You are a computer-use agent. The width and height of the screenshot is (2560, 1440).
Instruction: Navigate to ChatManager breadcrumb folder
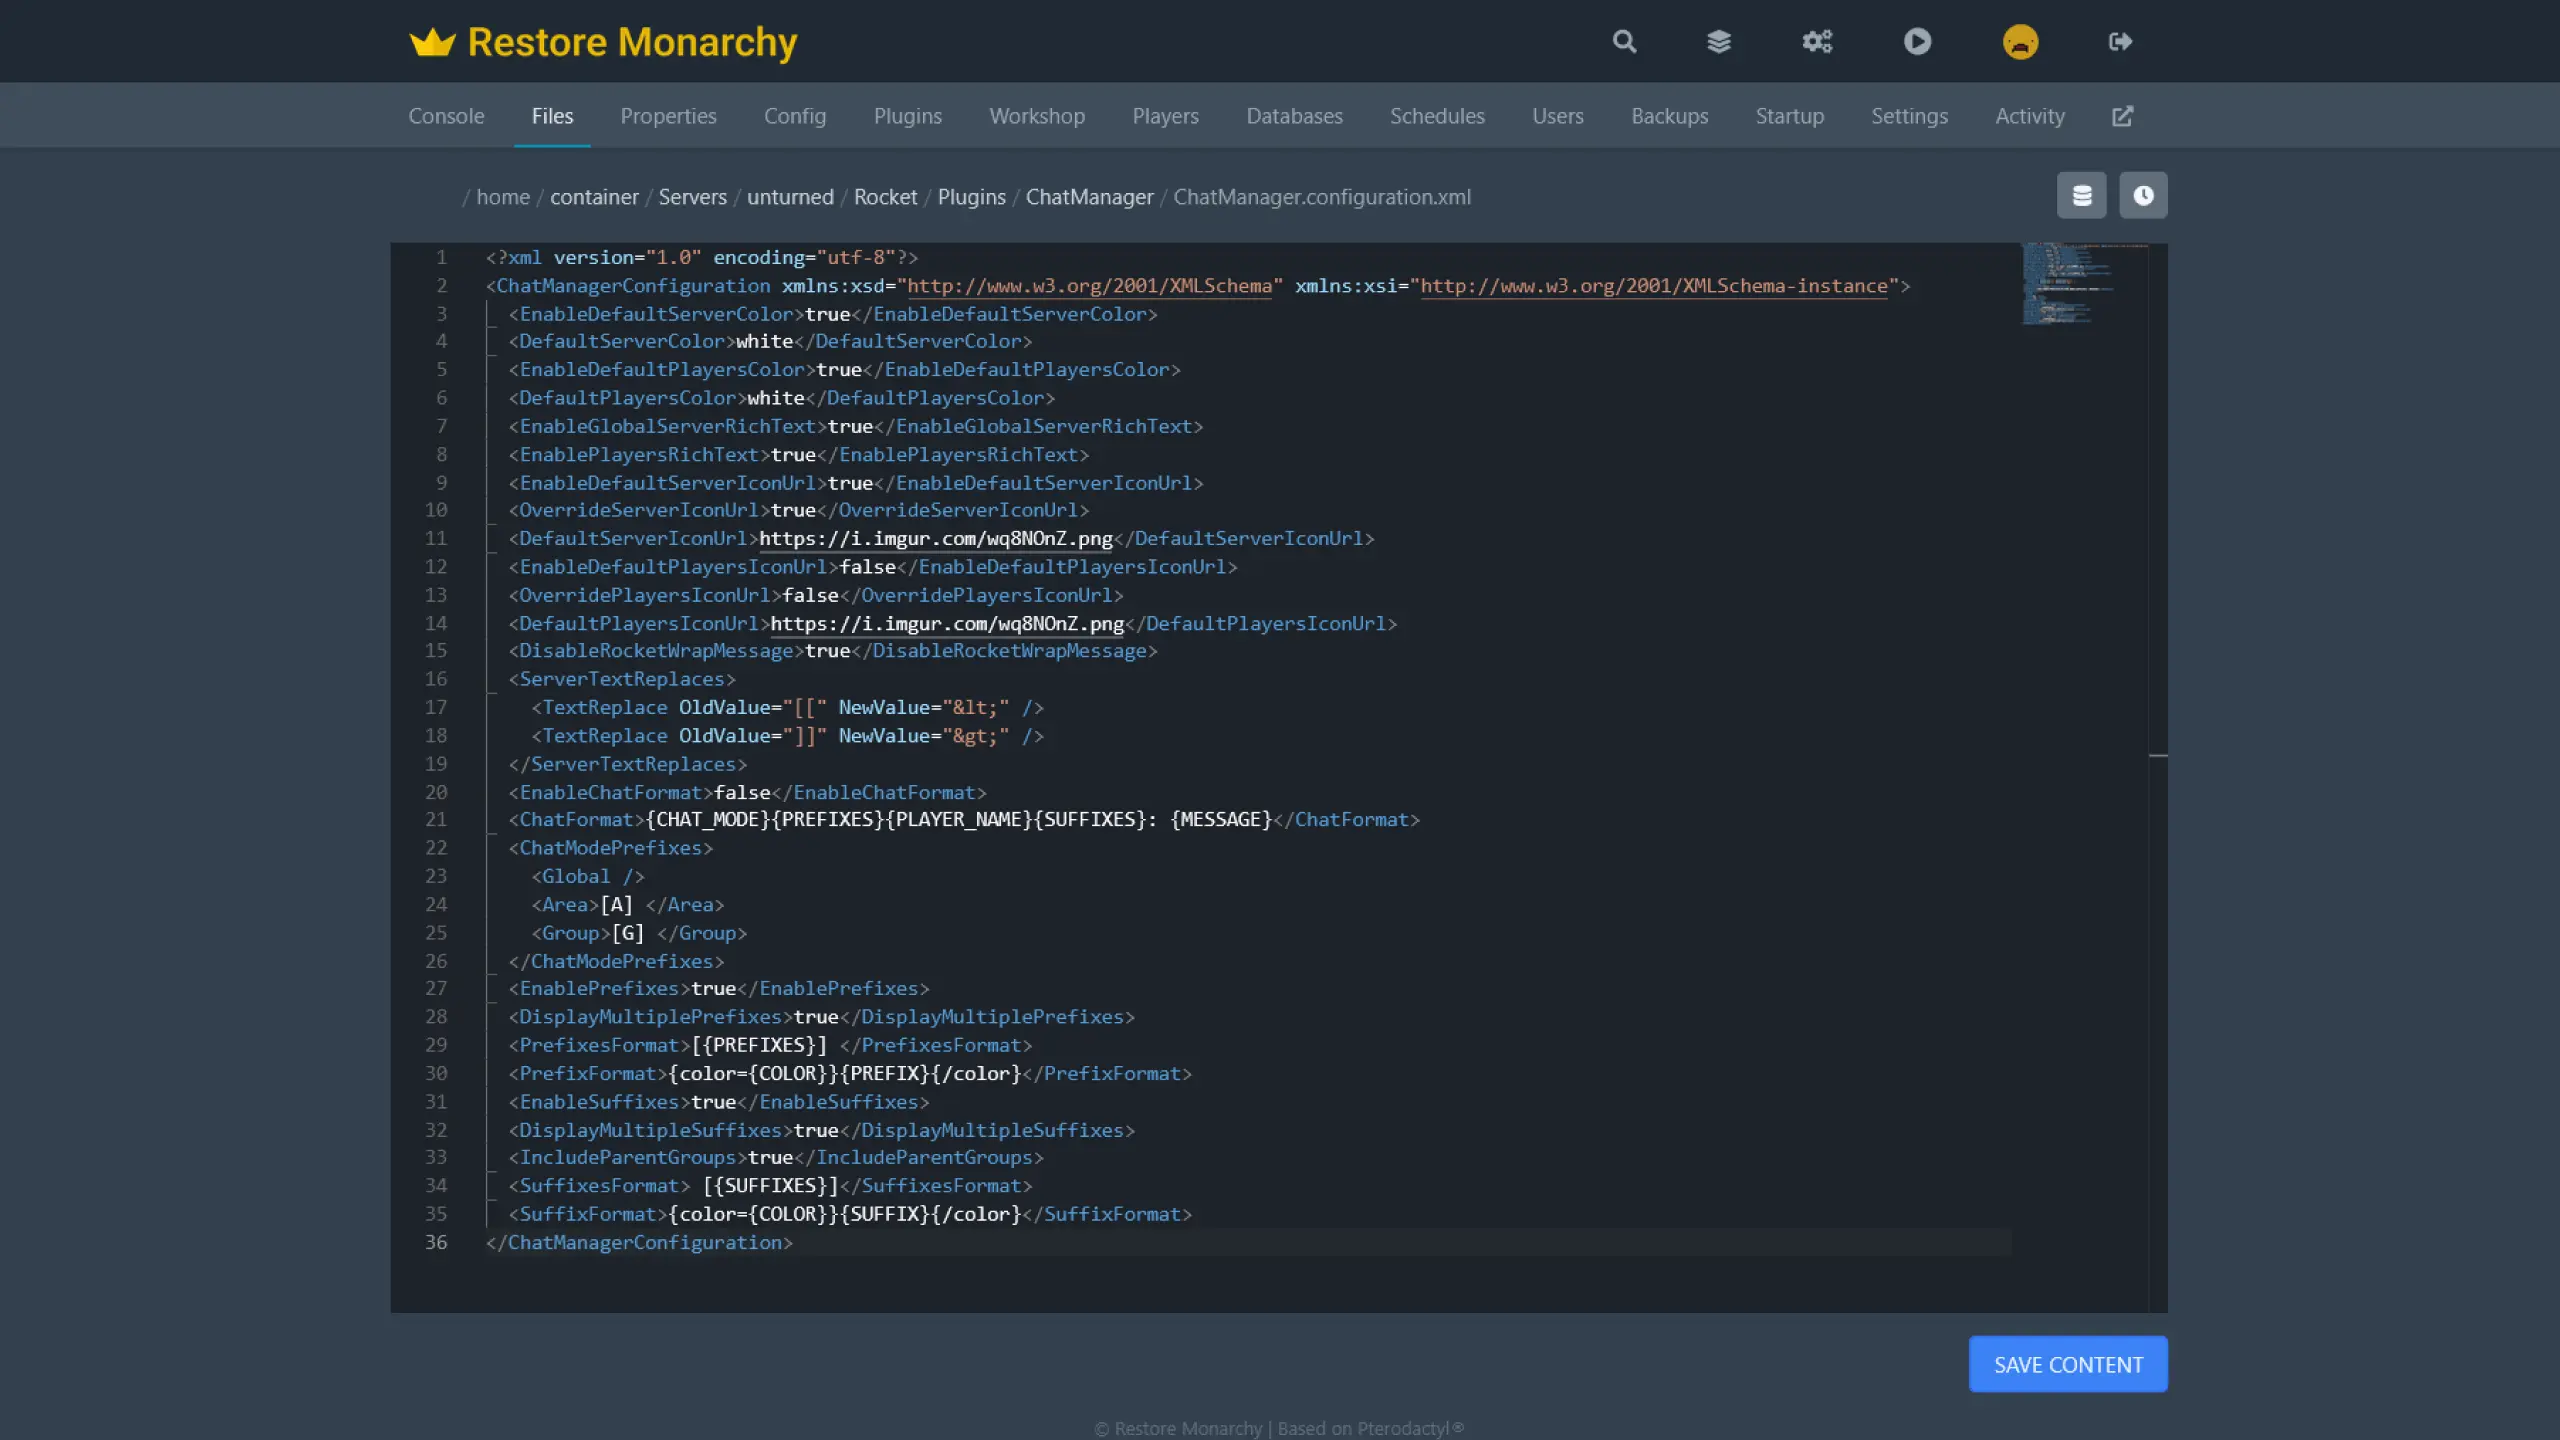[x=1089, y=197]
